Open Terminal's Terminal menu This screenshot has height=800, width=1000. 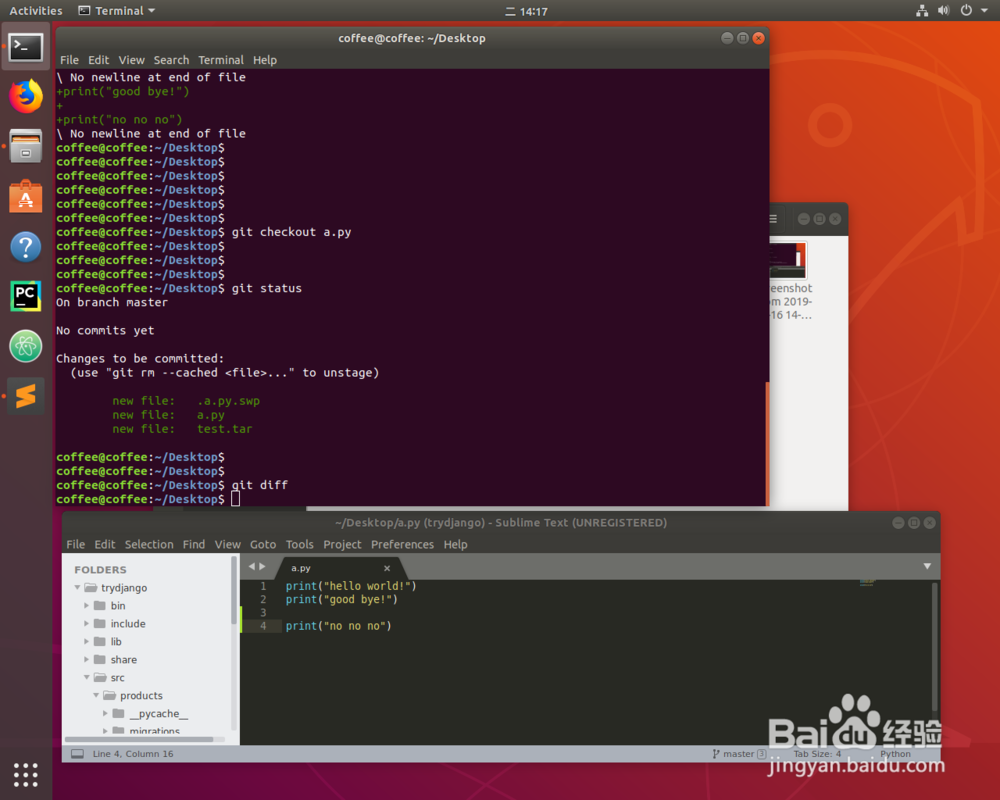point(221,60)
